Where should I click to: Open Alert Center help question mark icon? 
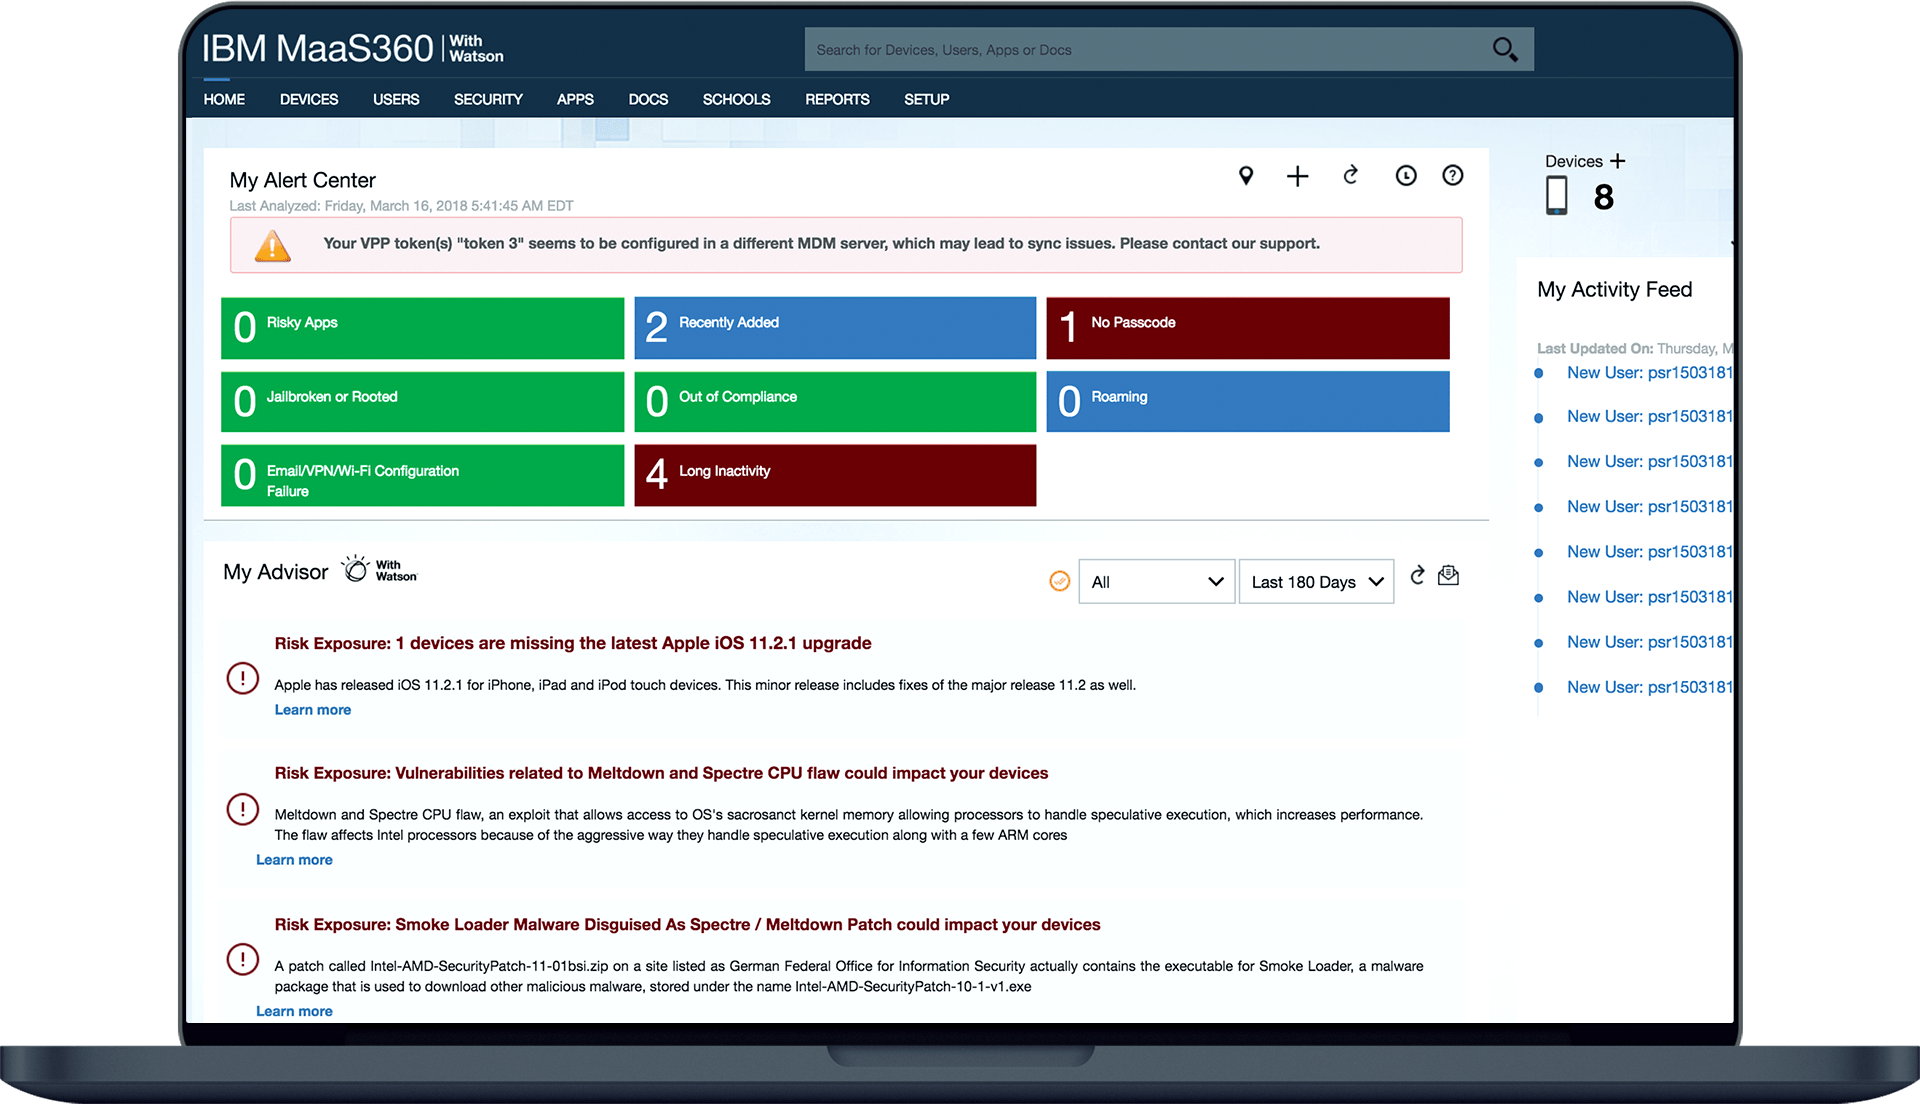point(1453,176)
